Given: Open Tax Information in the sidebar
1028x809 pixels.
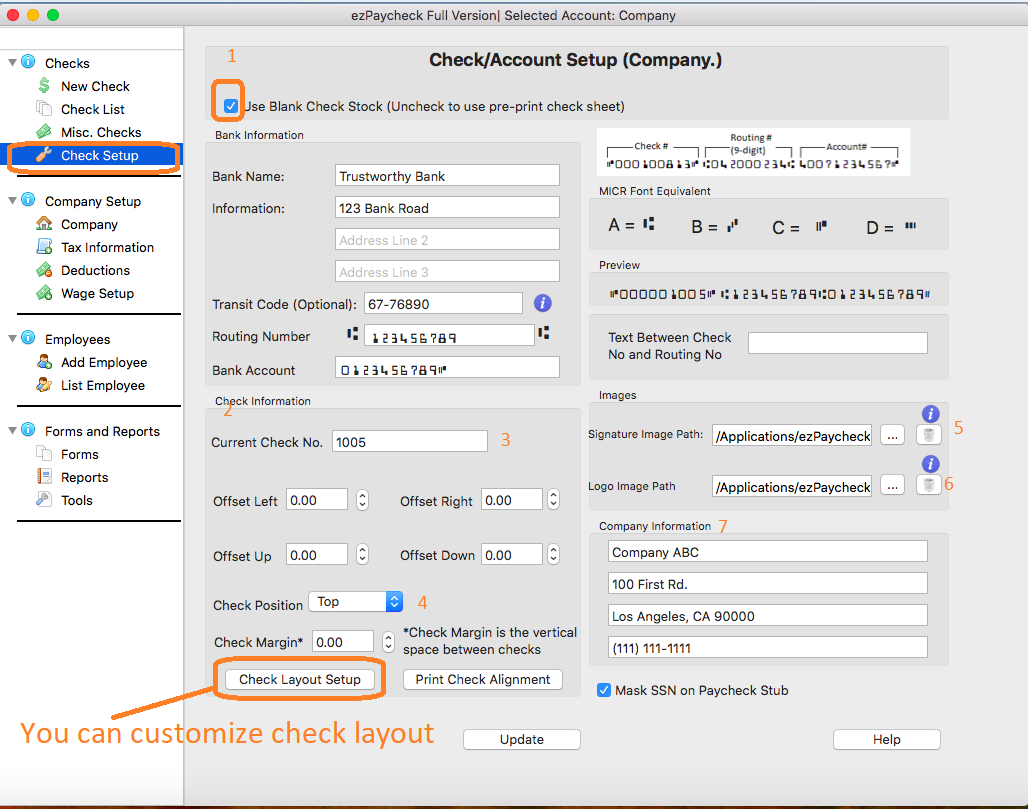Looking at the screenshot, I should (107, 247).
